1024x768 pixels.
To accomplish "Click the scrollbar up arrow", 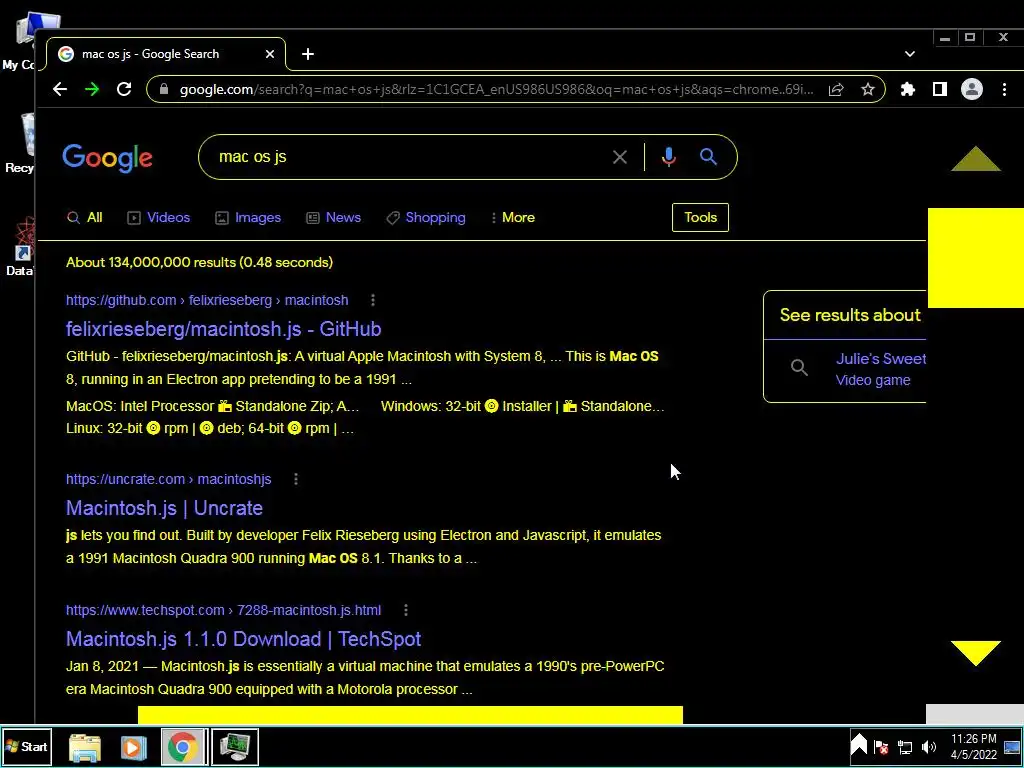I will pos(976,159).
